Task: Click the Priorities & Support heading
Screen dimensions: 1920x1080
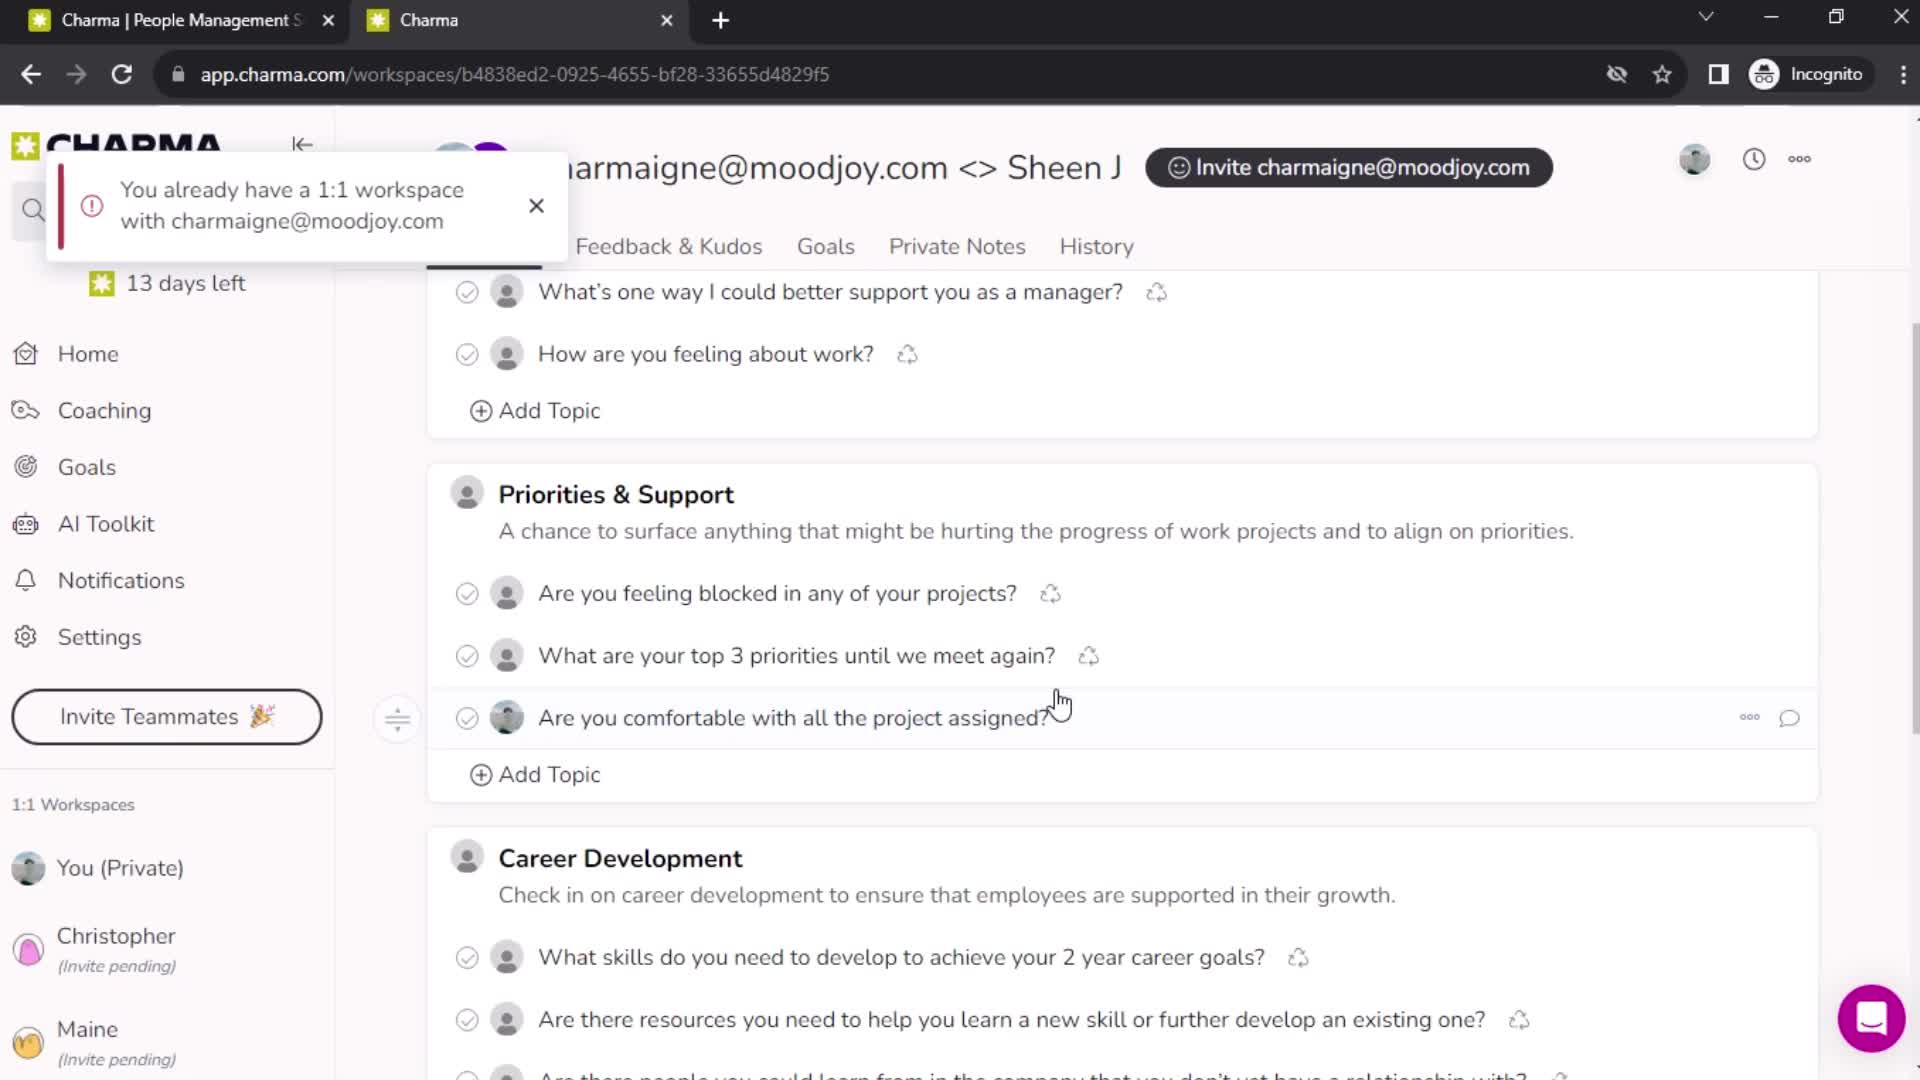Action: 616,495
